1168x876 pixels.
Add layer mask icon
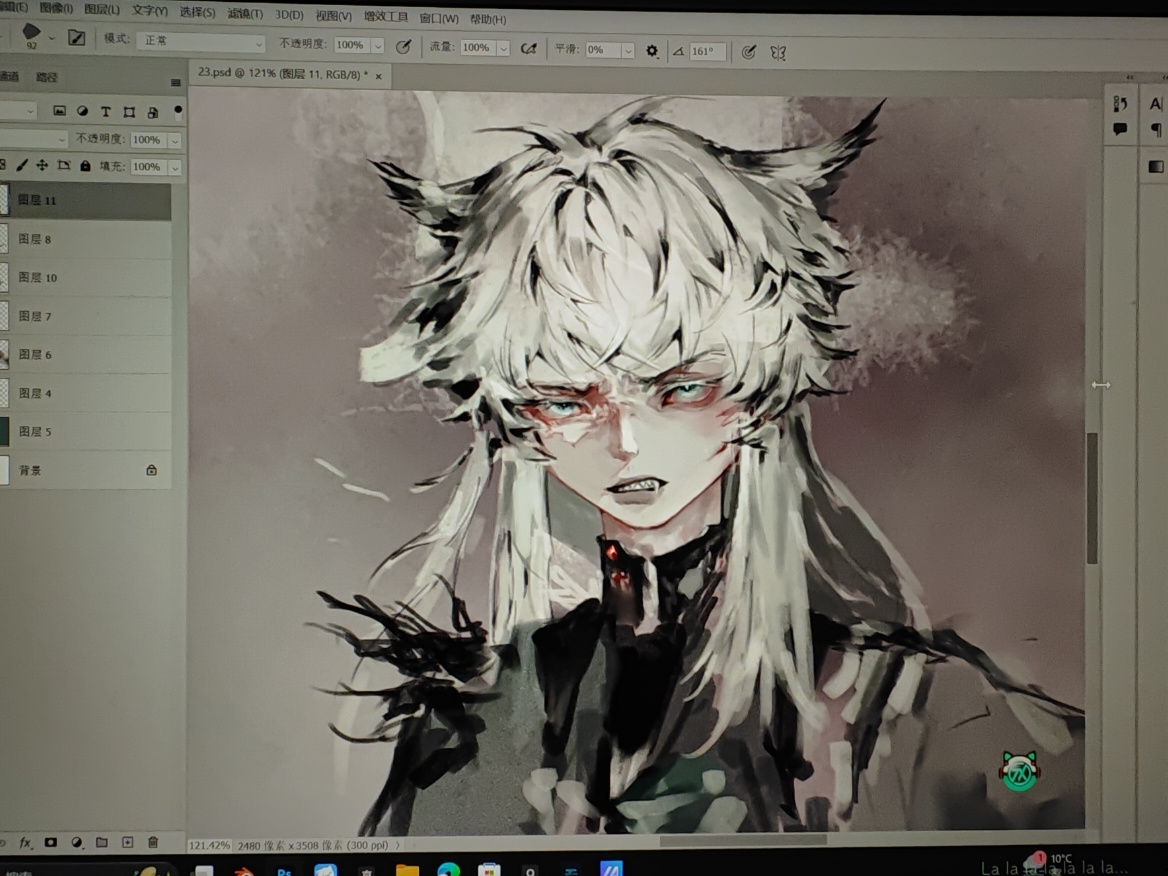pos(51,842)
